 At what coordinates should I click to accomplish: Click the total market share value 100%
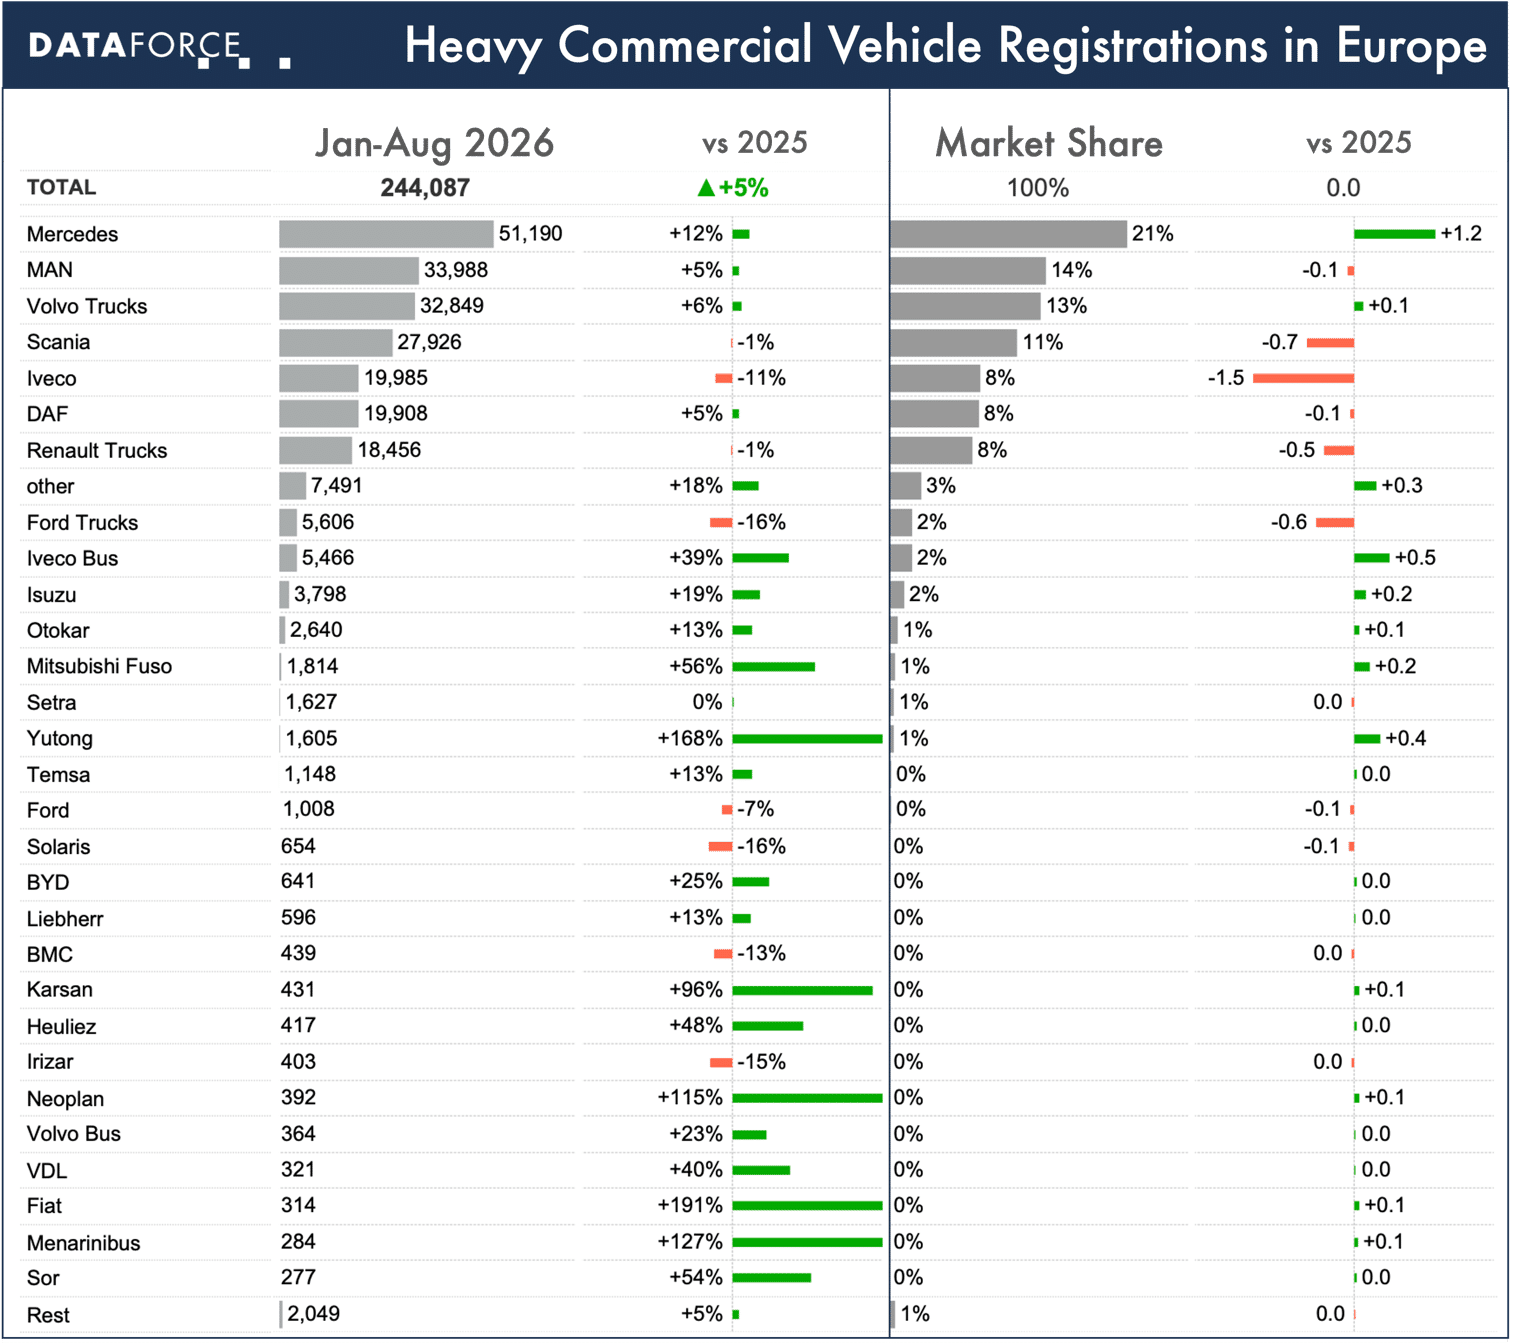click(x=1037, y=188)
